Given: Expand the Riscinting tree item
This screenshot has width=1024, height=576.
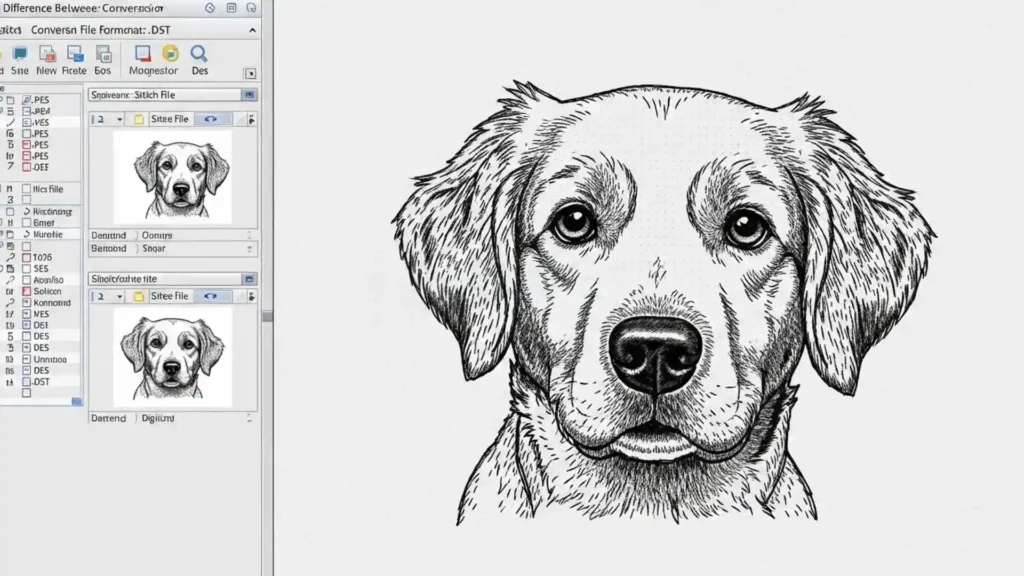Looking at the screenshot, I should [27, 212].
